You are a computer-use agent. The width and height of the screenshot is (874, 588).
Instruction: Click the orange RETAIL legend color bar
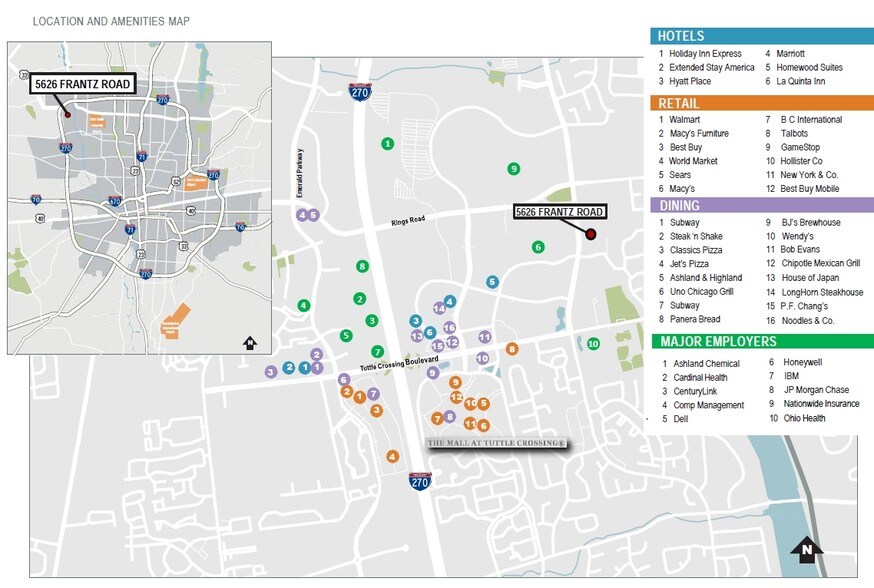pyautogui.click(x=761, y=103)
